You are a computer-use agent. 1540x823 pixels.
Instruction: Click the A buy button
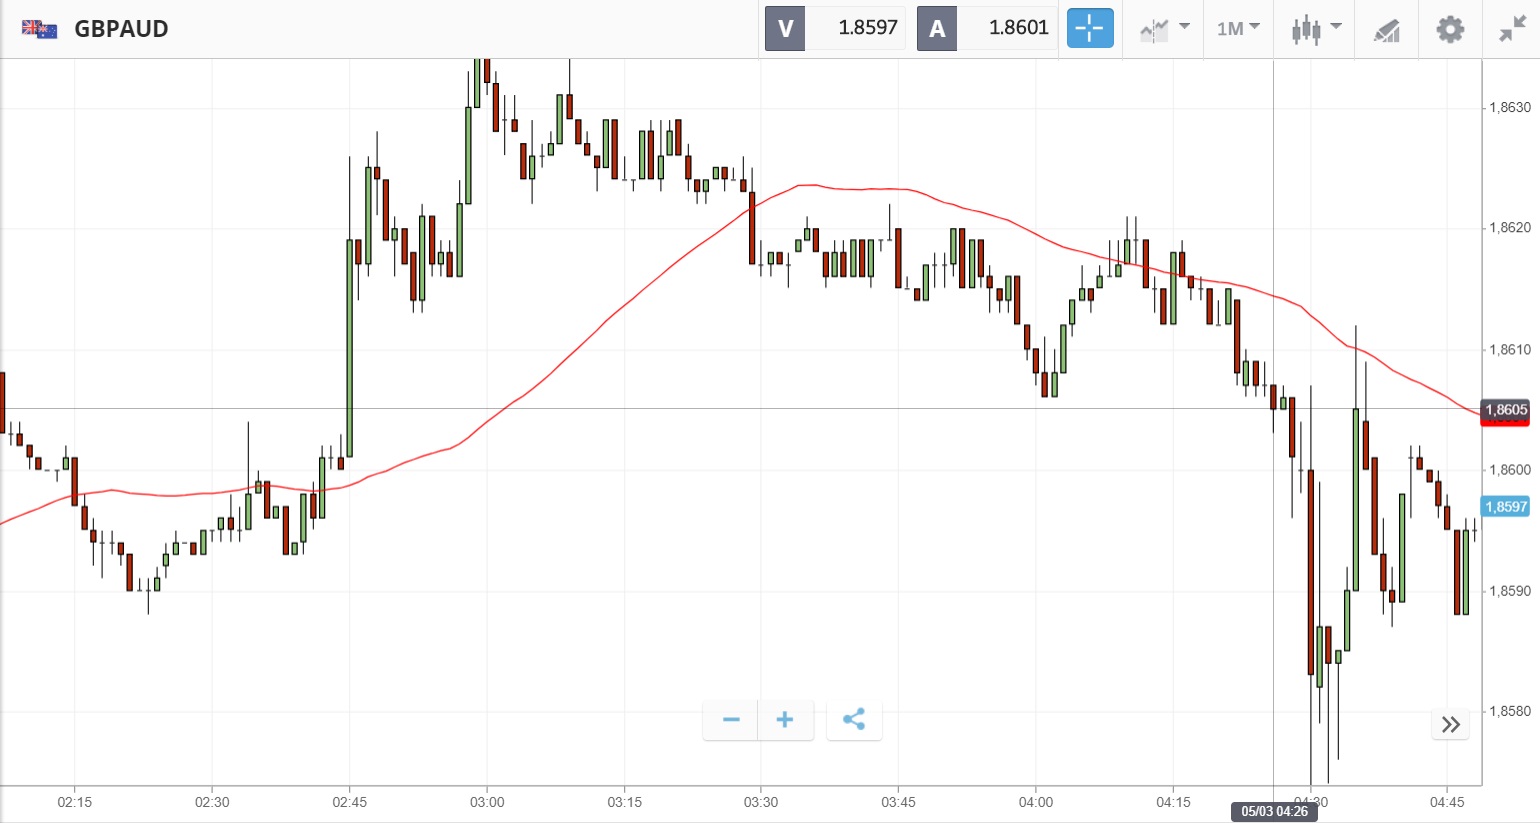pyautogui.click(x=937, y=28)
